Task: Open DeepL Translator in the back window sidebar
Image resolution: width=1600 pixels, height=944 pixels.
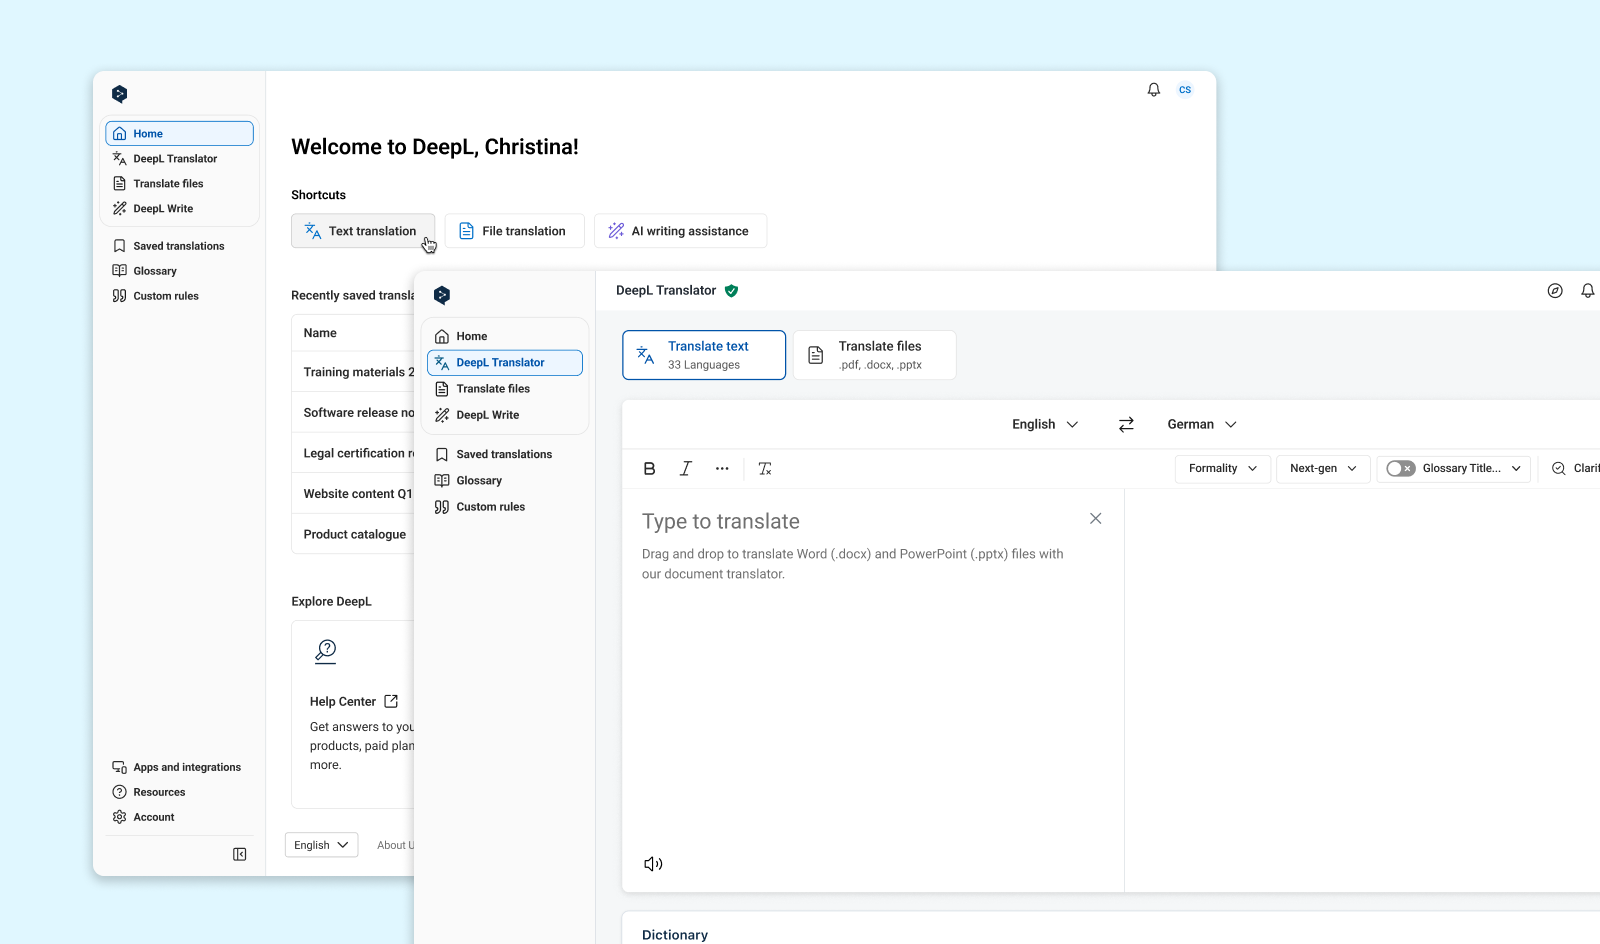Action: click(x=179, y=159)
